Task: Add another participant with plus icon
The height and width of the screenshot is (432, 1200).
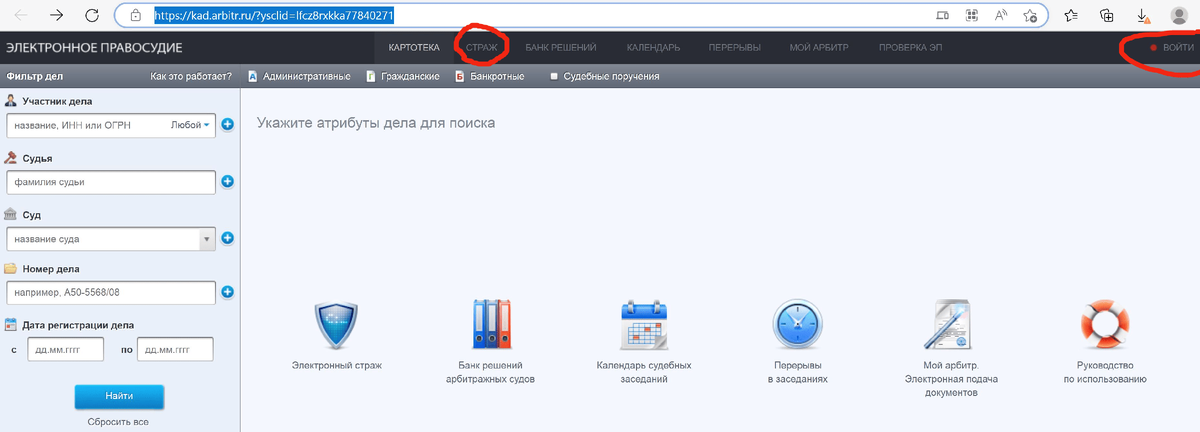Action: 227,125
